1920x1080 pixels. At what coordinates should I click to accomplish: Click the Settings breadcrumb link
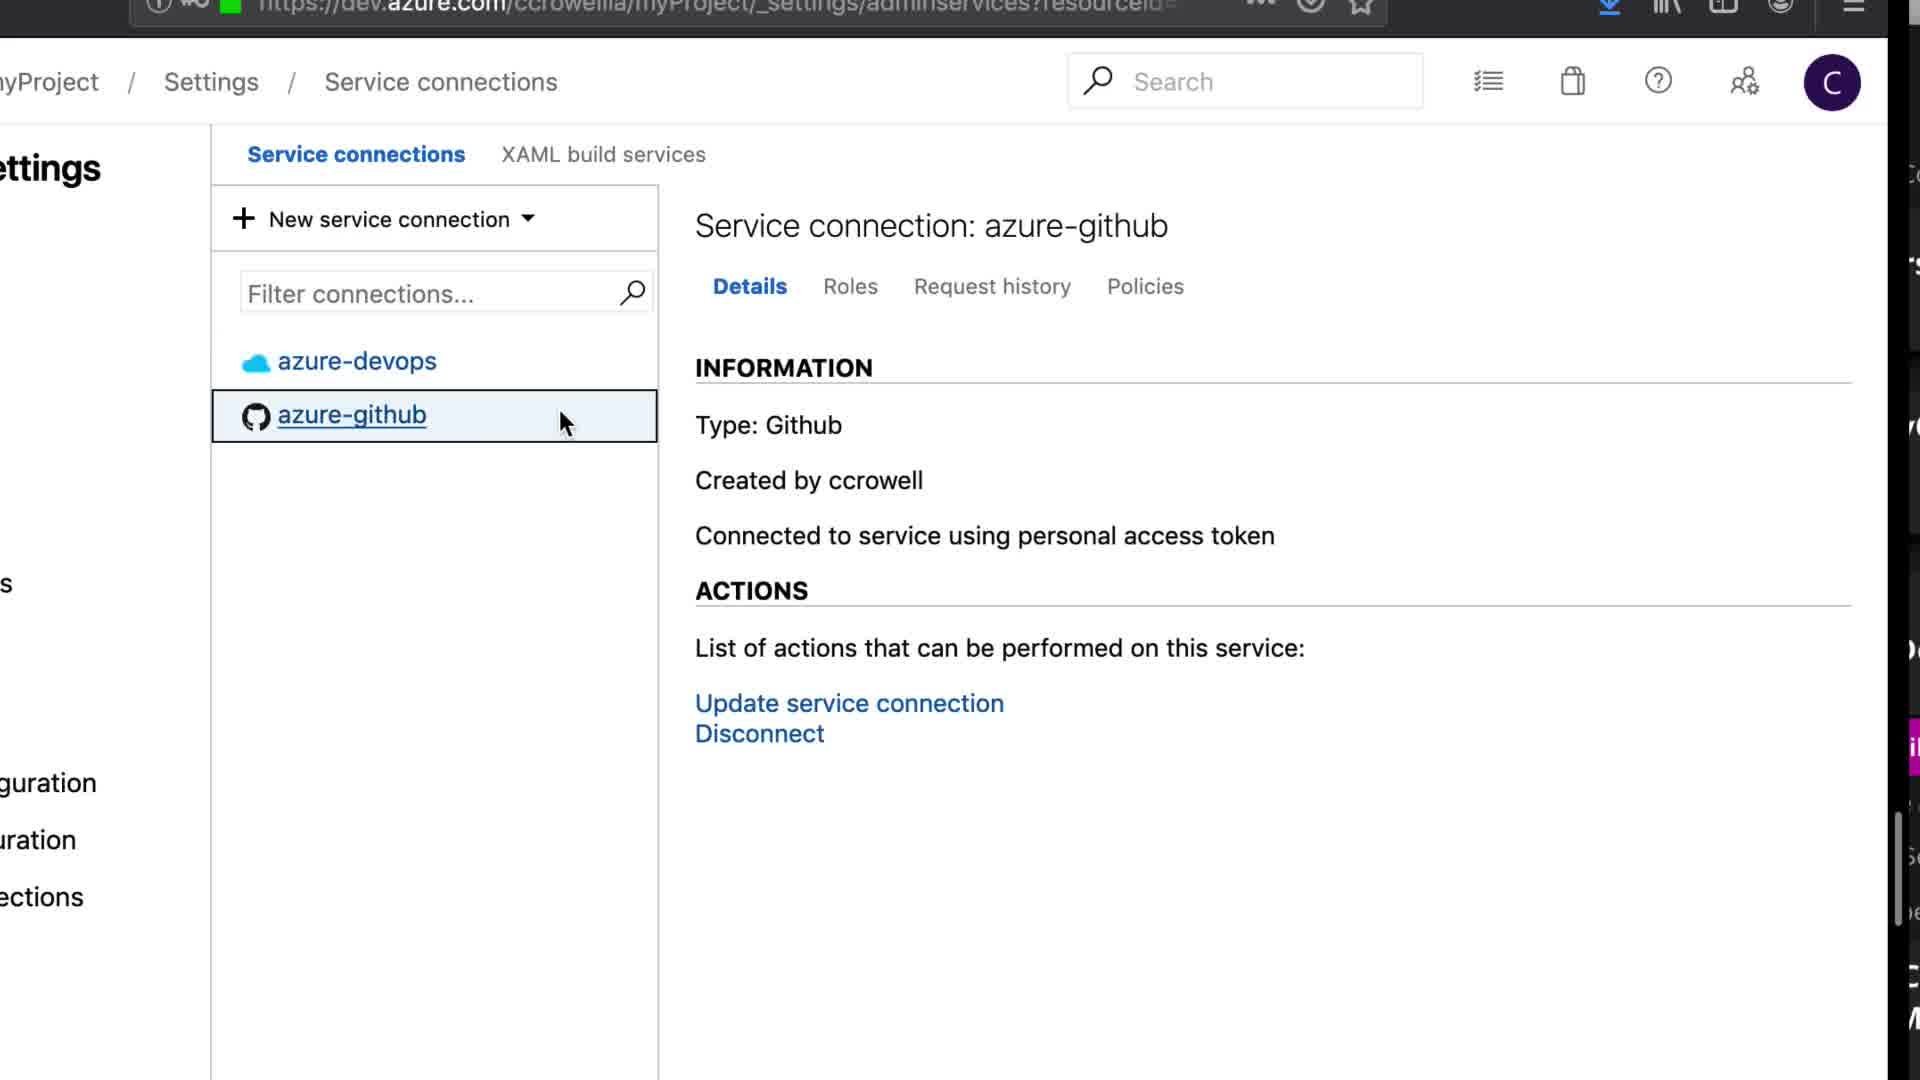pos(211,82)
